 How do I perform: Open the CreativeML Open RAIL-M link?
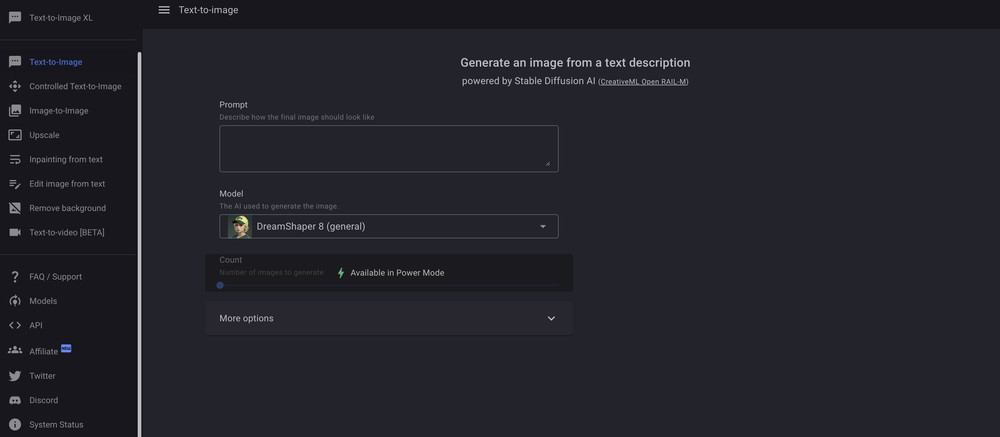click(x=643, y=82)
